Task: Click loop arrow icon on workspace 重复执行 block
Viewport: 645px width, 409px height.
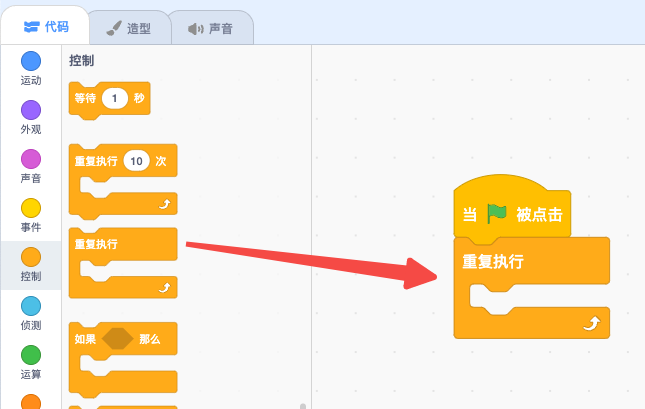Action: (x=592, y=323)
